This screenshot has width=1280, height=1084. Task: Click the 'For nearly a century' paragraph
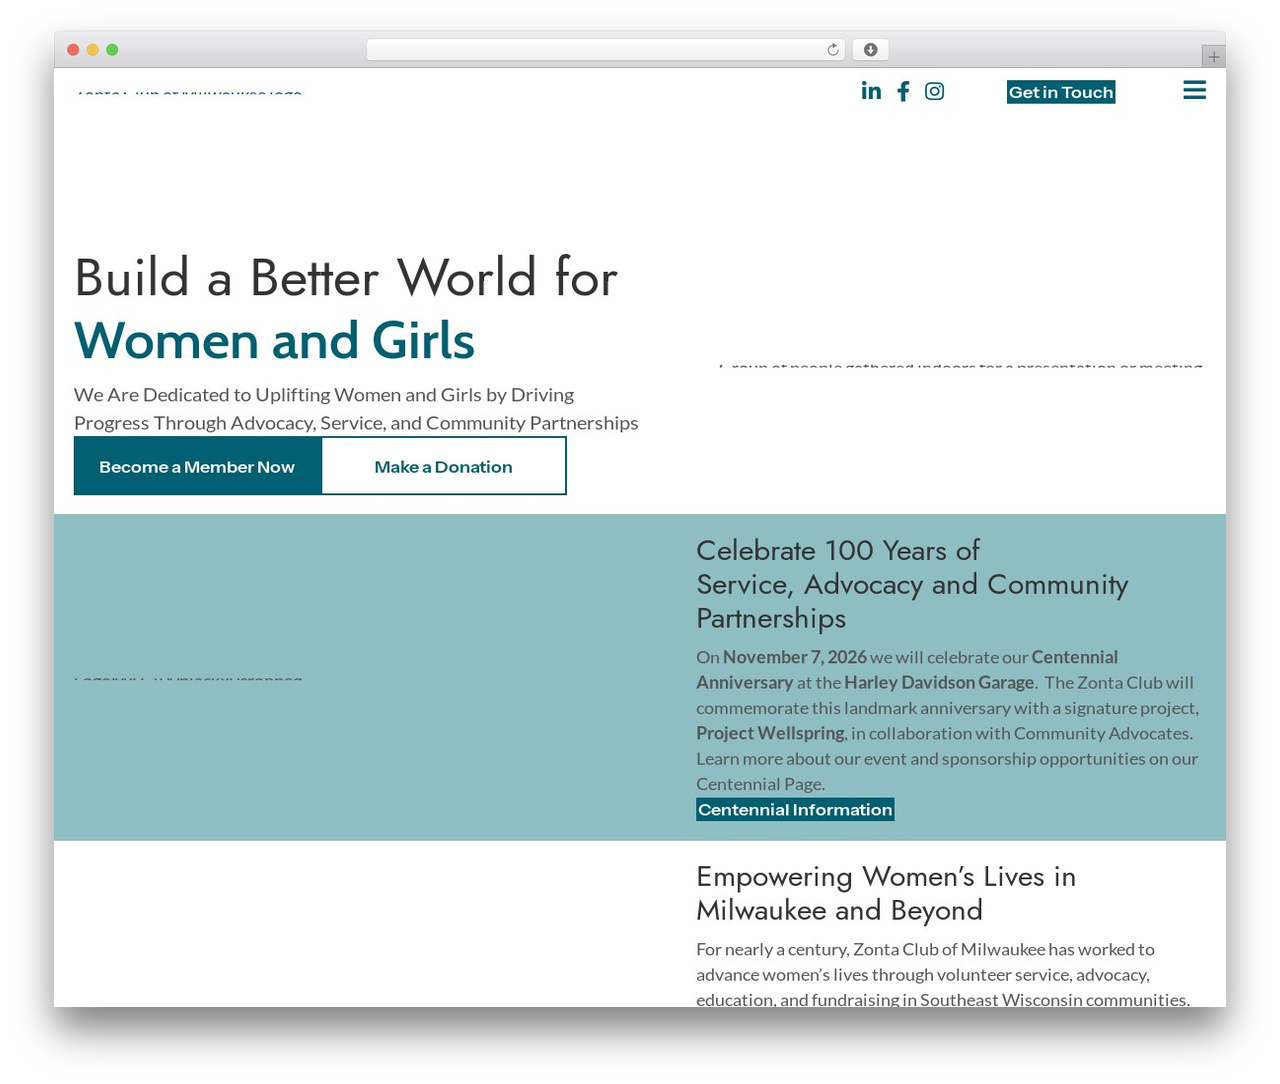click(x=943, y=974)
